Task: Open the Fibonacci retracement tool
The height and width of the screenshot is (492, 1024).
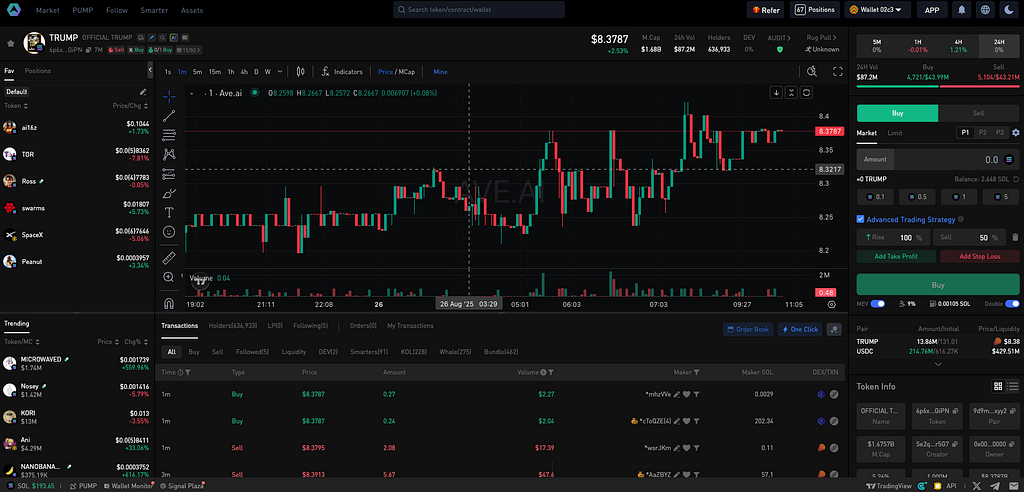Action: coord(169,135)
